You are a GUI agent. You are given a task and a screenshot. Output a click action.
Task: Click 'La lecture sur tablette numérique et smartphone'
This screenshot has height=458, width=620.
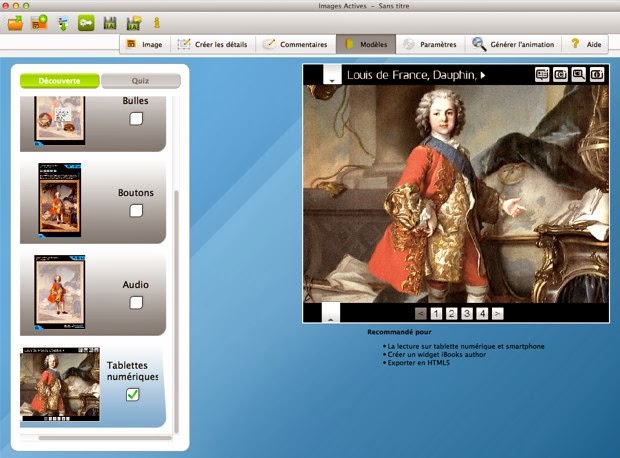tap(466, 346)
